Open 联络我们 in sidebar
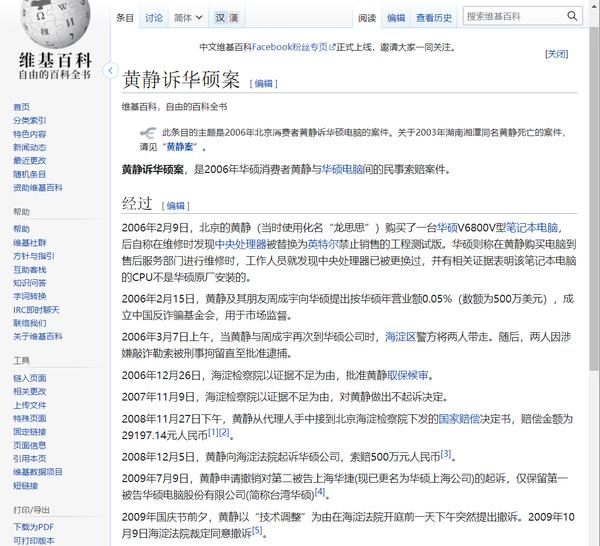The width and height of the screenshot is (600, 546). point(29,323)
